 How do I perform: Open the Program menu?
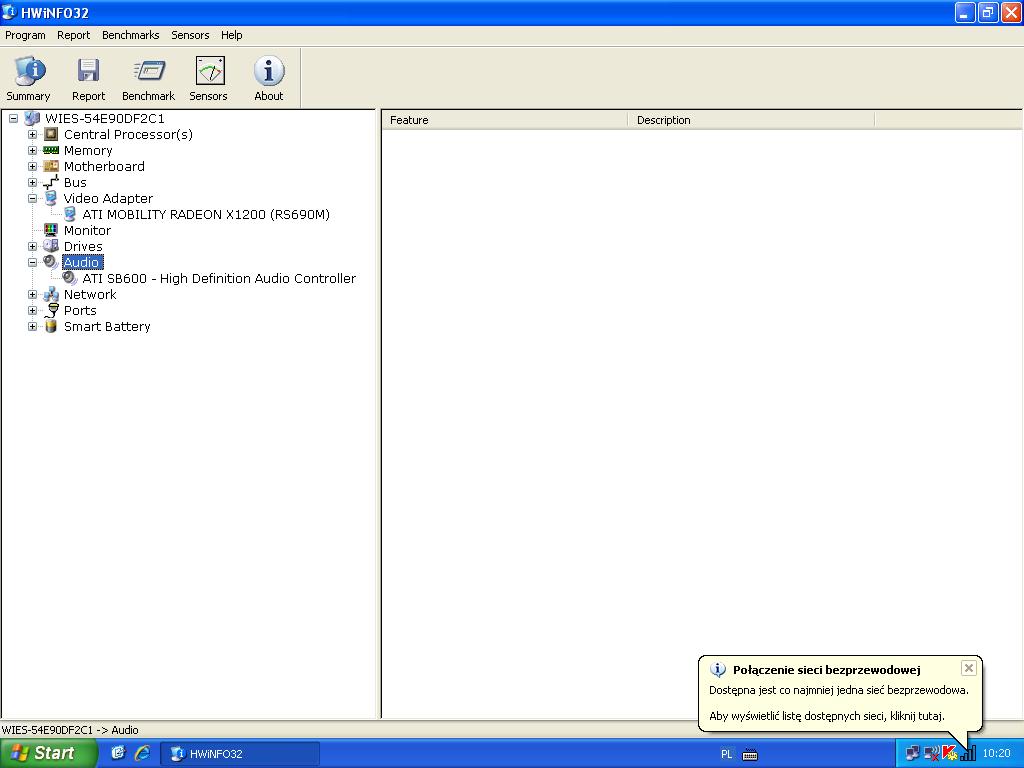[25, 35]
